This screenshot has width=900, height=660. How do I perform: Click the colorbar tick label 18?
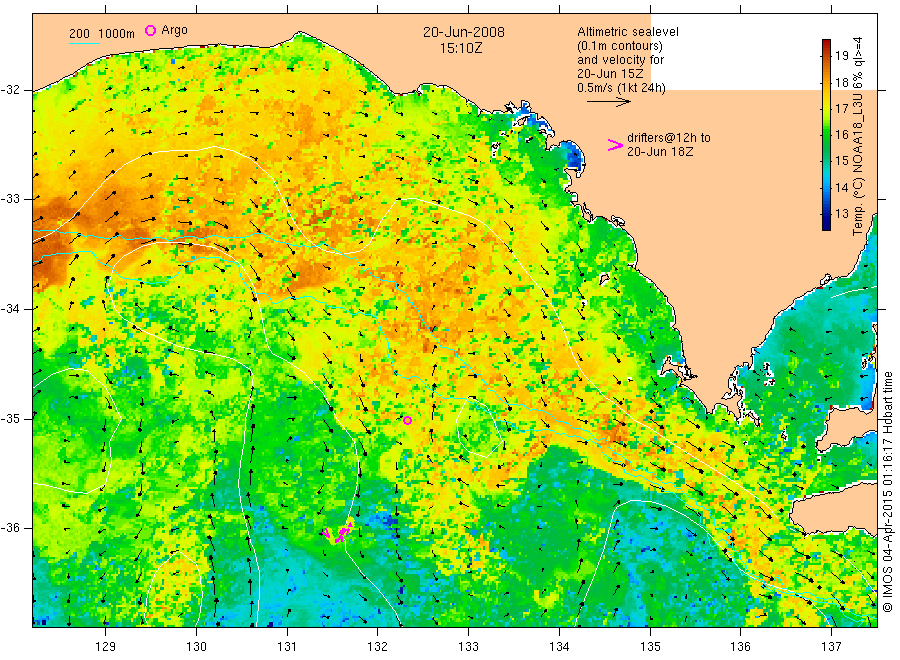pyautogui.click(x=841, y=82)
